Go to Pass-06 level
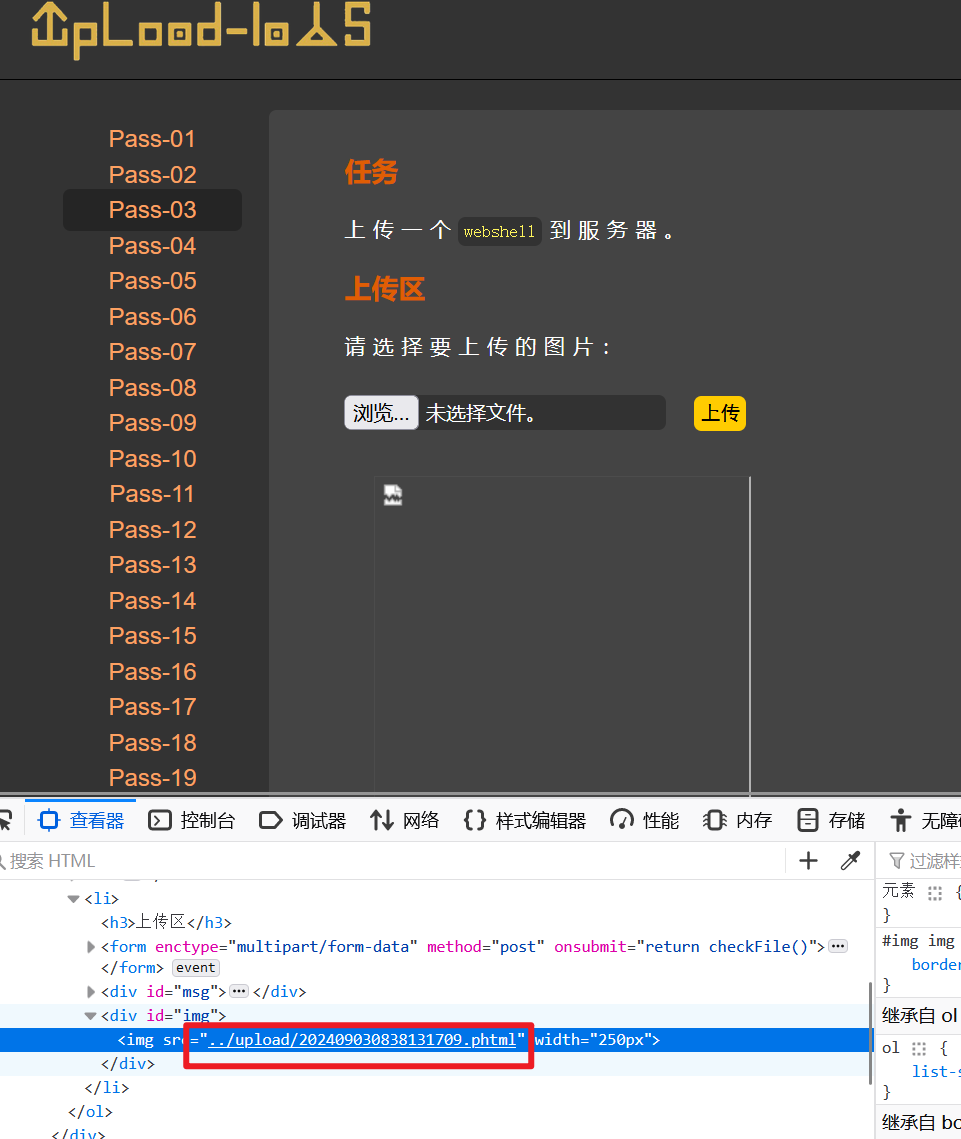 click(x=153, y=317)
